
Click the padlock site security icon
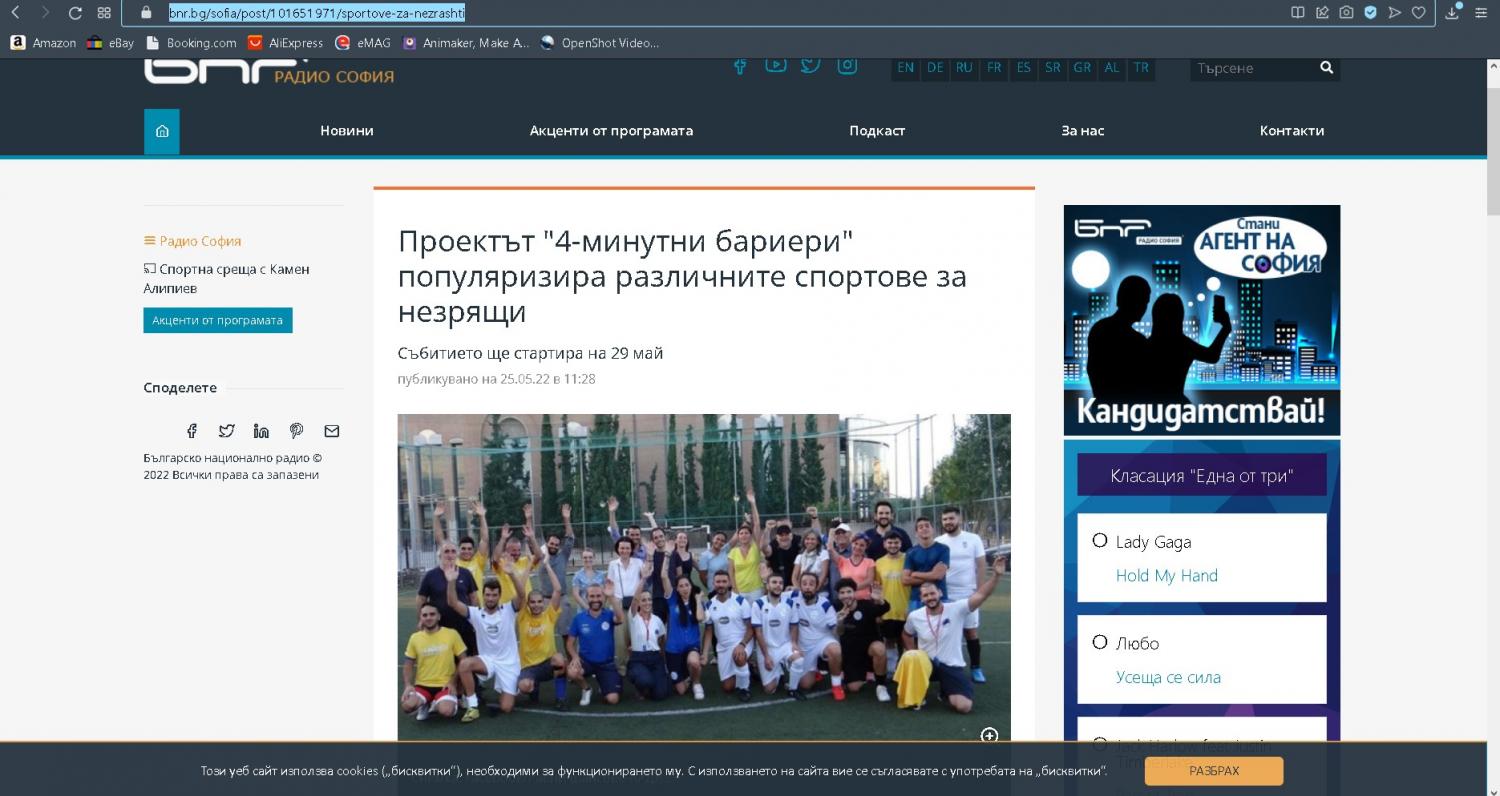146,13
